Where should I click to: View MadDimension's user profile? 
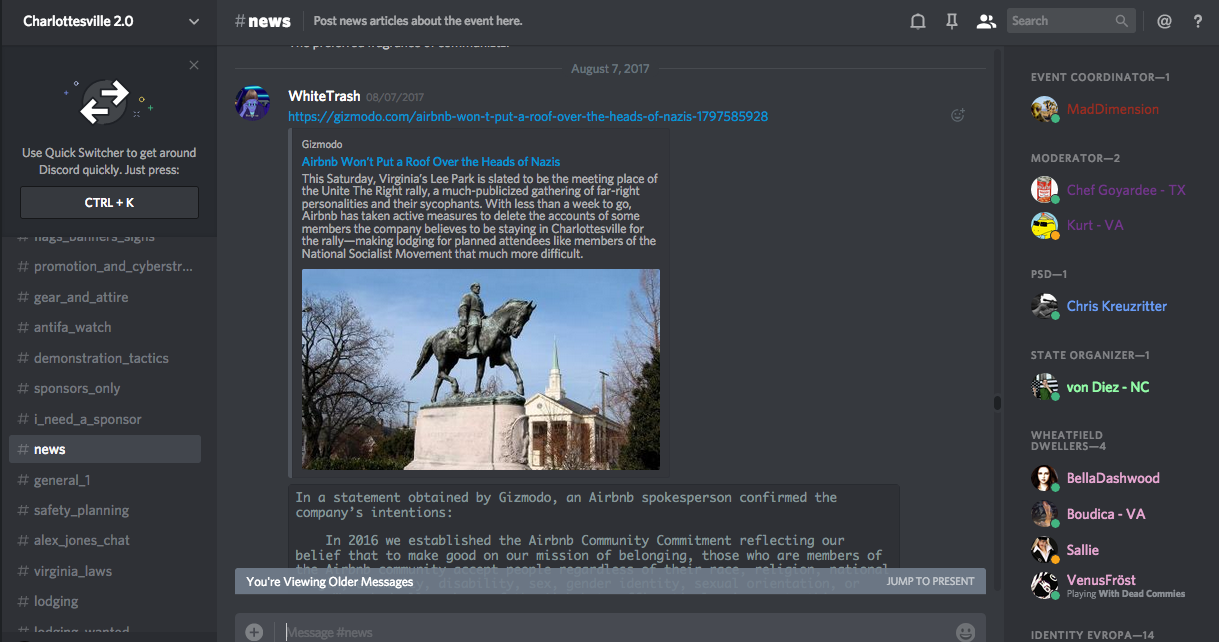1112,109
